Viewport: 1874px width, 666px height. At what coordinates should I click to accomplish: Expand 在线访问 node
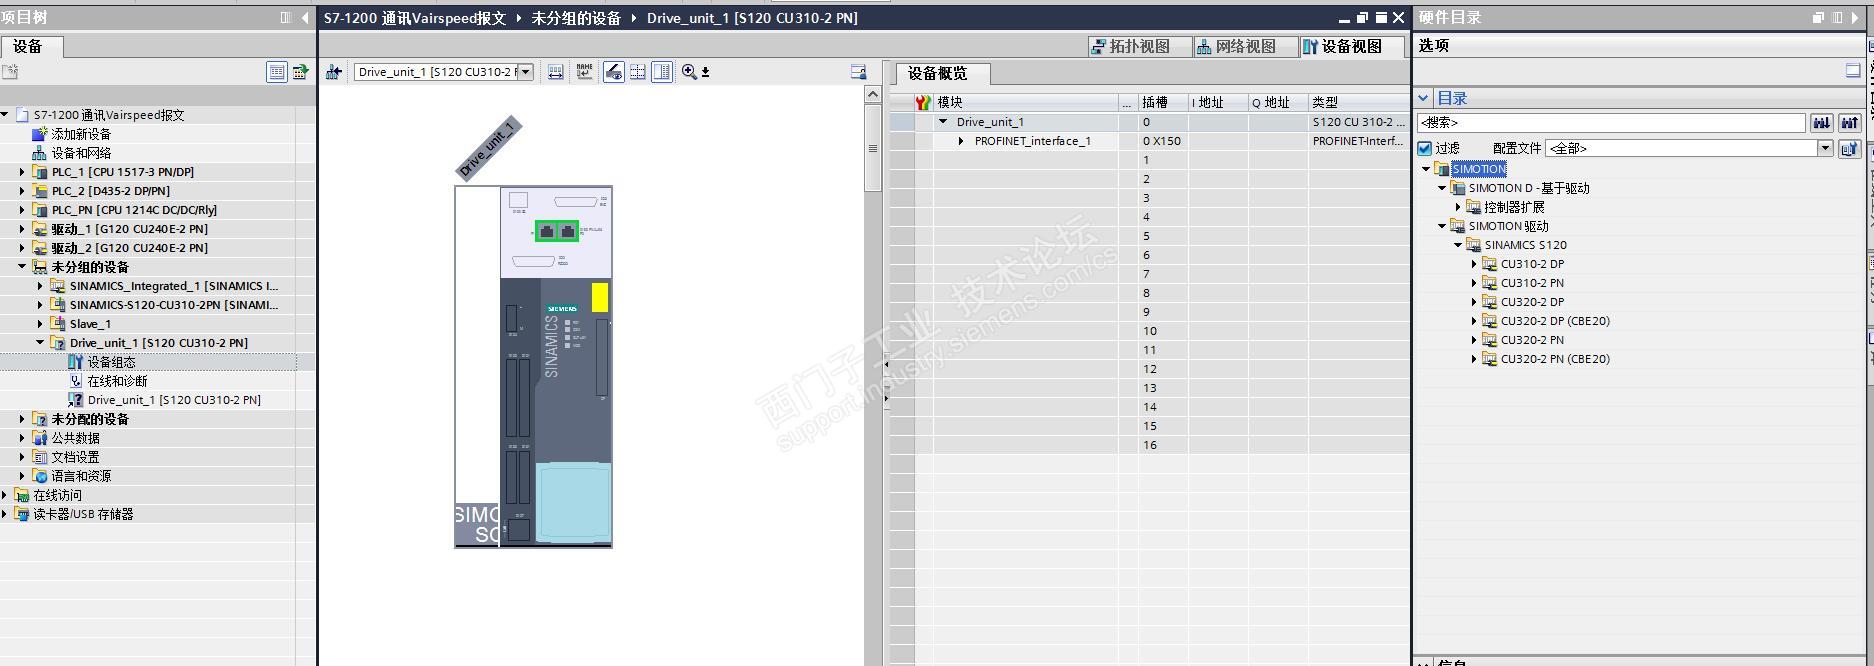pos(5,495)
